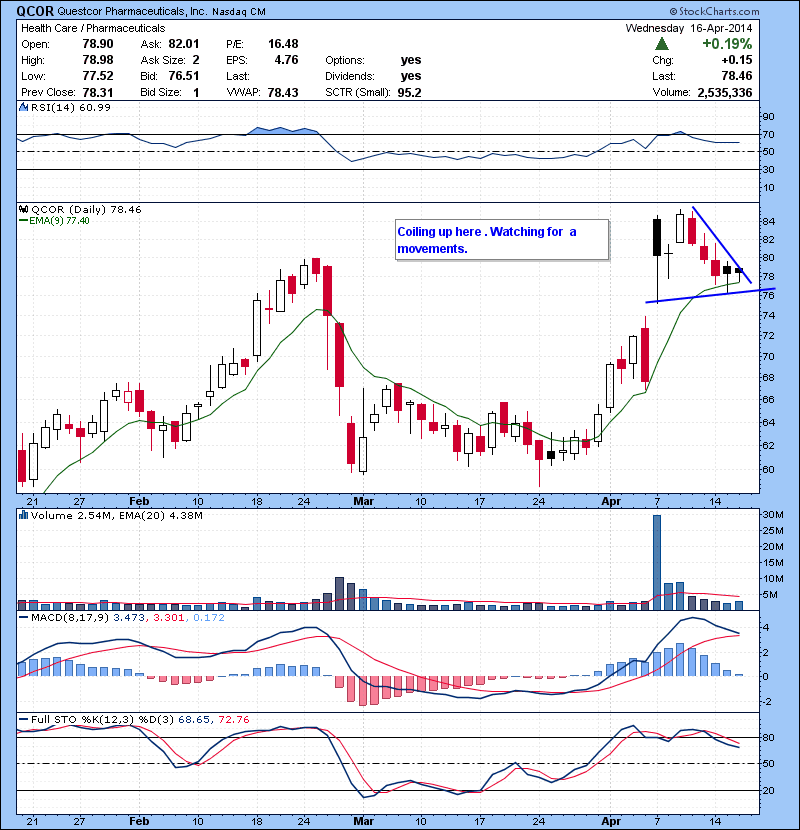Click the +0.19% percent change
800x830 pixels.
click(x=727, y=44)
